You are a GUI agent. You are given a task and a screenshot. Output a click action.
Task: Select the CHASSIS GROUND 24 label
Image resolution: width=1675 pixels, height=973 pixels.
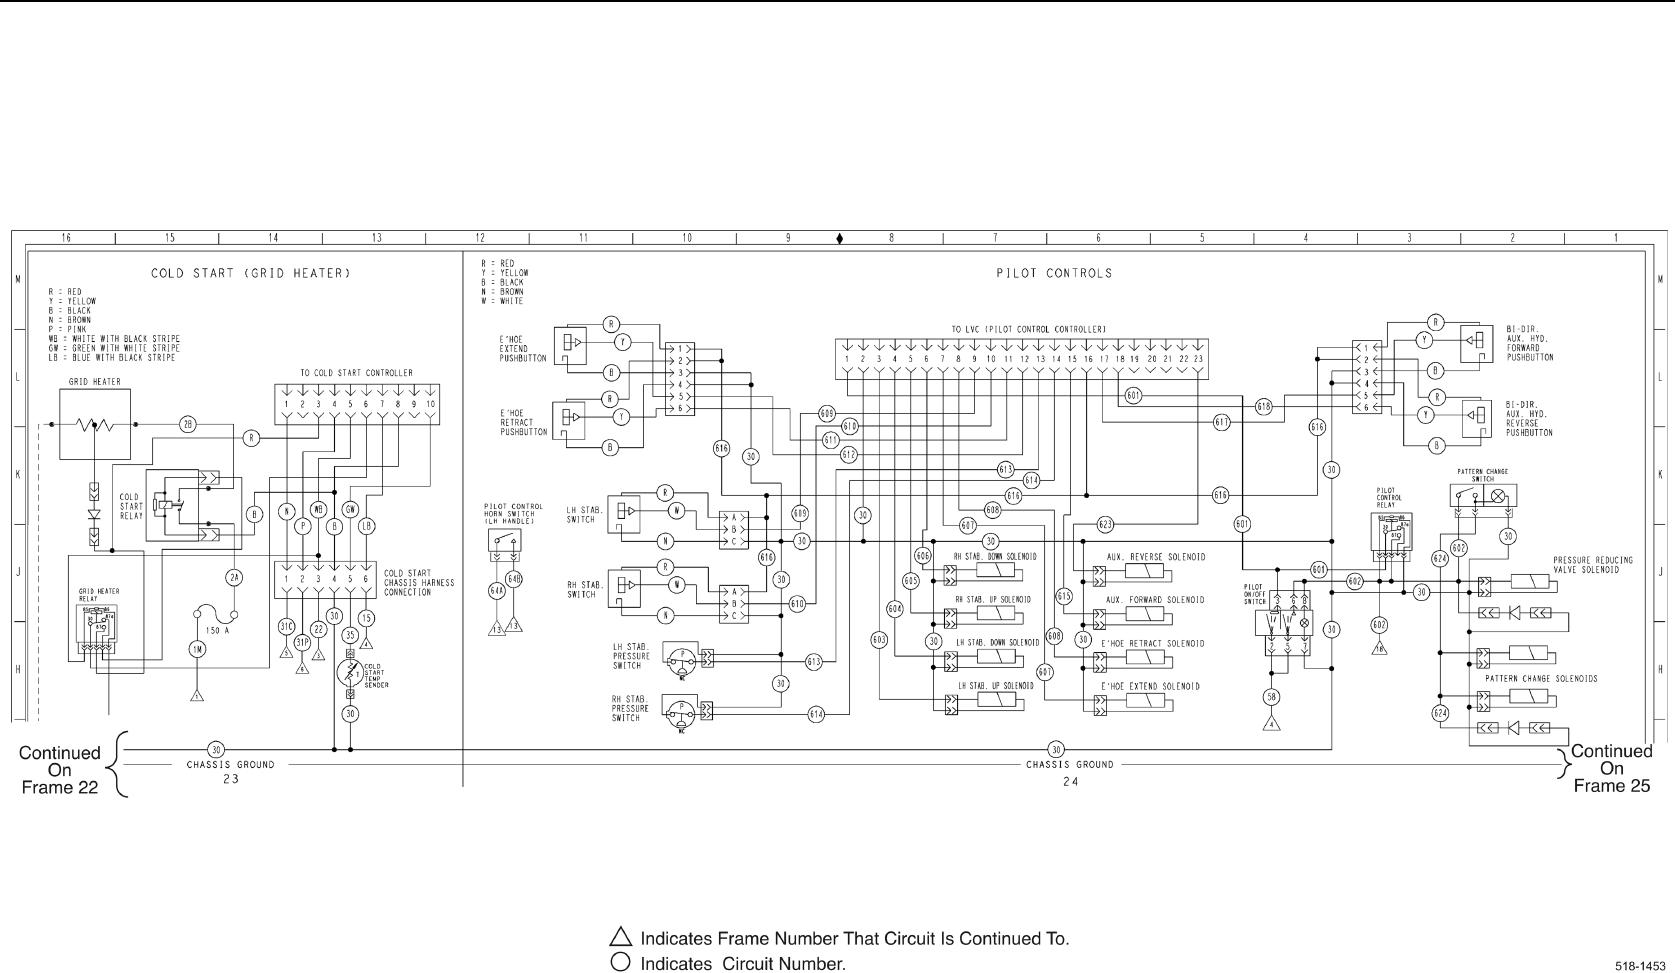click(x=1070, y=771)
